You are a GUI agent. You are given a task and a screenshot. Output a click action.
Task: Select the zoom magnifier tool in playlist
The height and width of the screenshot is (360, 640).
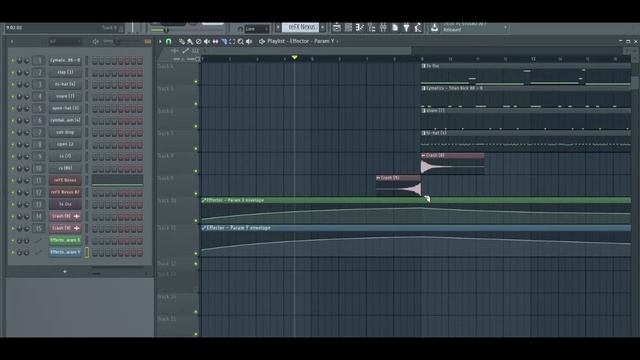[x=241, y=41]
